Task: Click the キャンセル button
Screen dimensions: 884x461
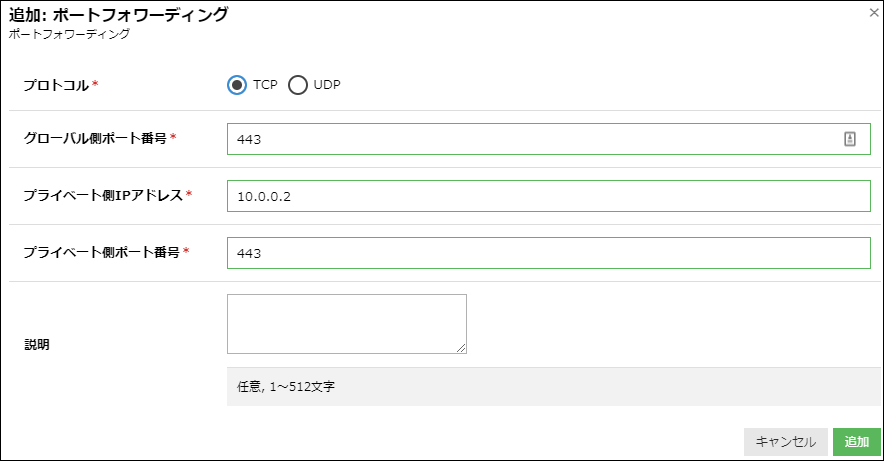Action: pos(785,442)
